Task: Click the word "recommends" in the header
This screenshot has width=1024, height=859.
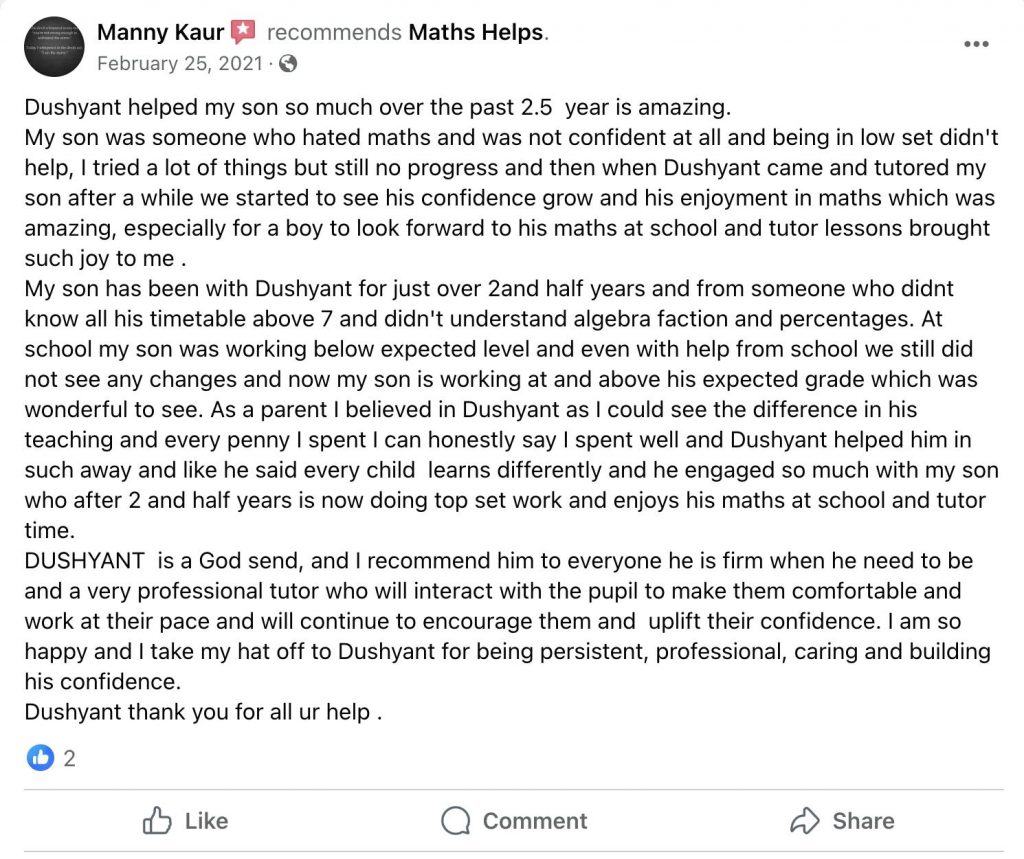Action: pyautogui.click(x=334, y=33)
